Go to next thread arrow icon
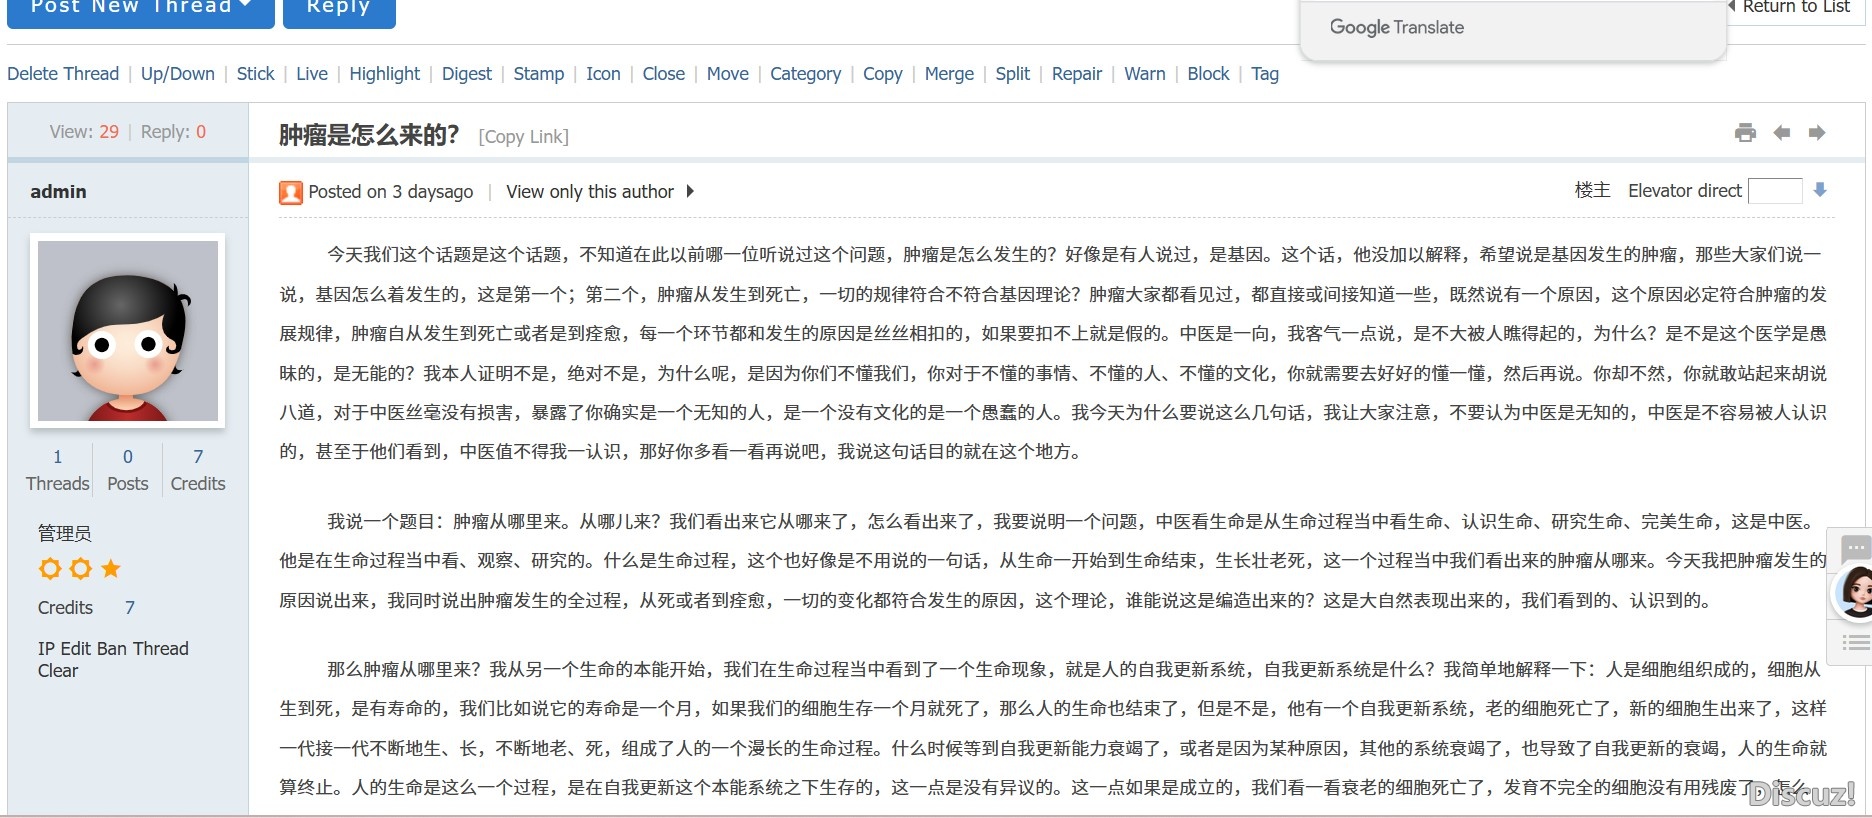Viewport: 1872px width, 818px height. pos(1817,133)
